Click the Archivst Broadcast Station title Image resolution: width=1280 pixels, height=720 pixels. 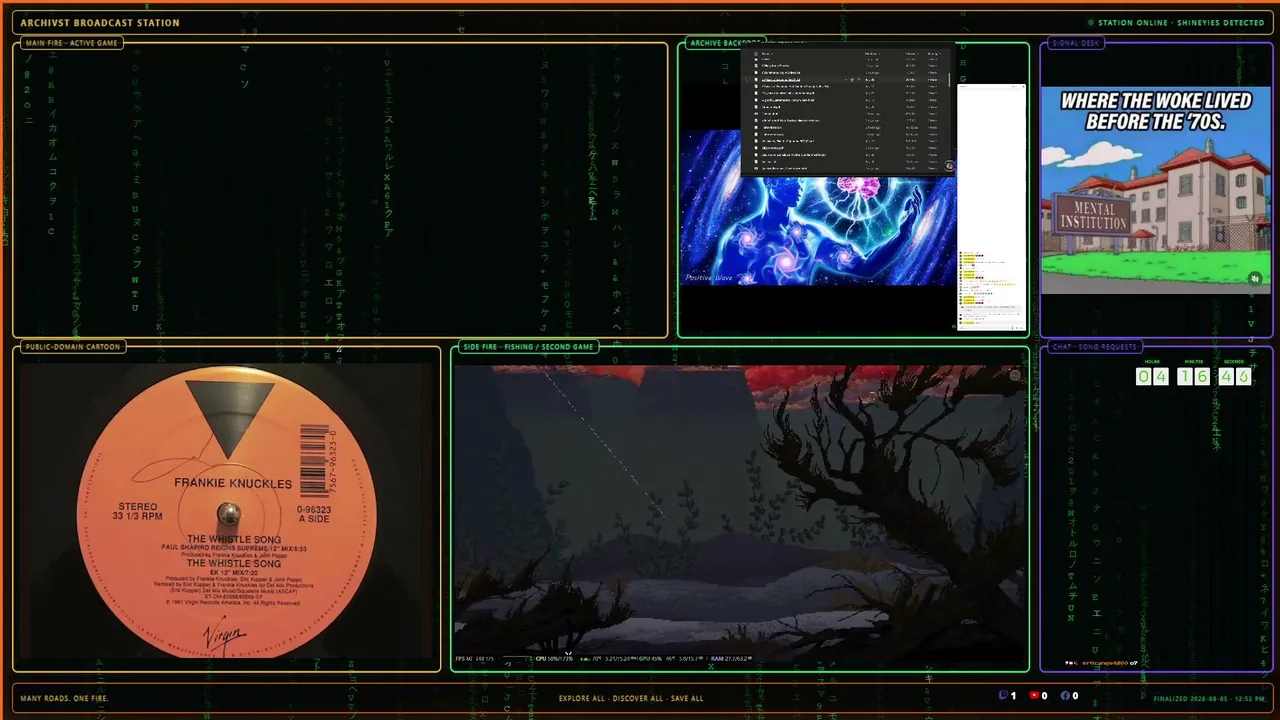click(100, 23)
